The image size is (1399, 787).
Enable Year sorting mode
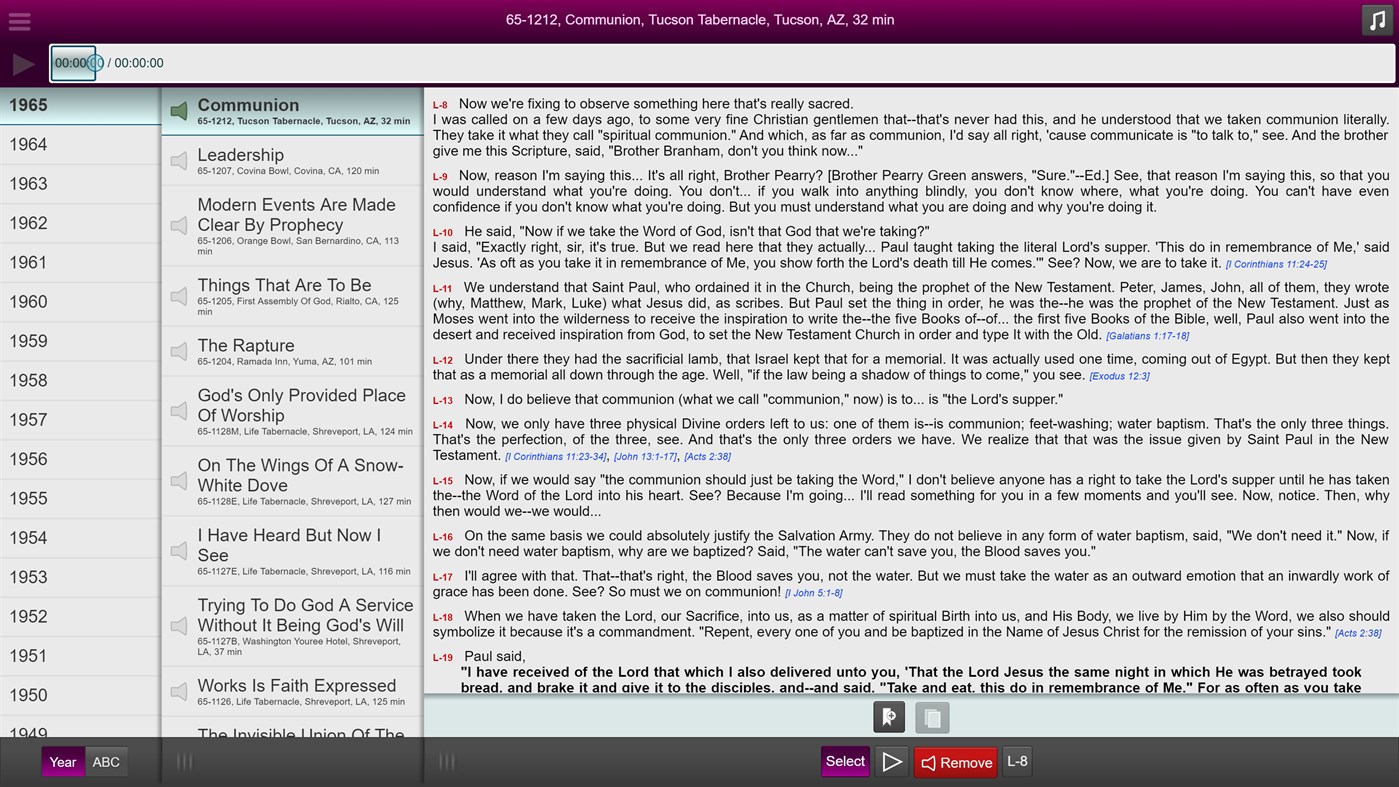(x=62, y=761)
